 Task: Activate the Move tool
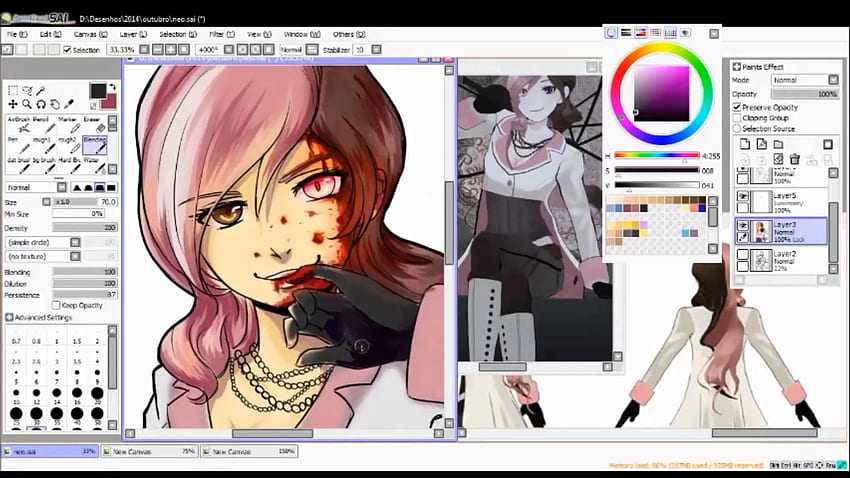point(13,104)
